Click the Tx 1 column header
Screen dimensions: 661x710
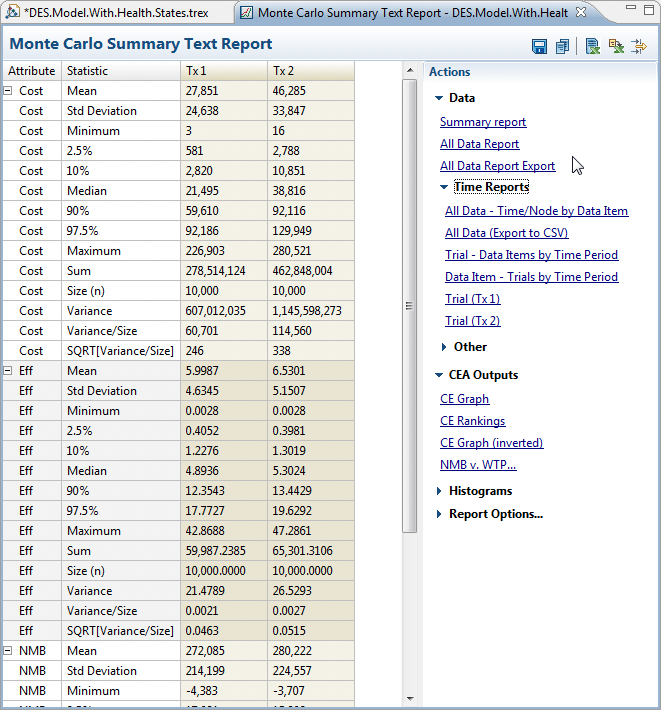tap(224, 71)
